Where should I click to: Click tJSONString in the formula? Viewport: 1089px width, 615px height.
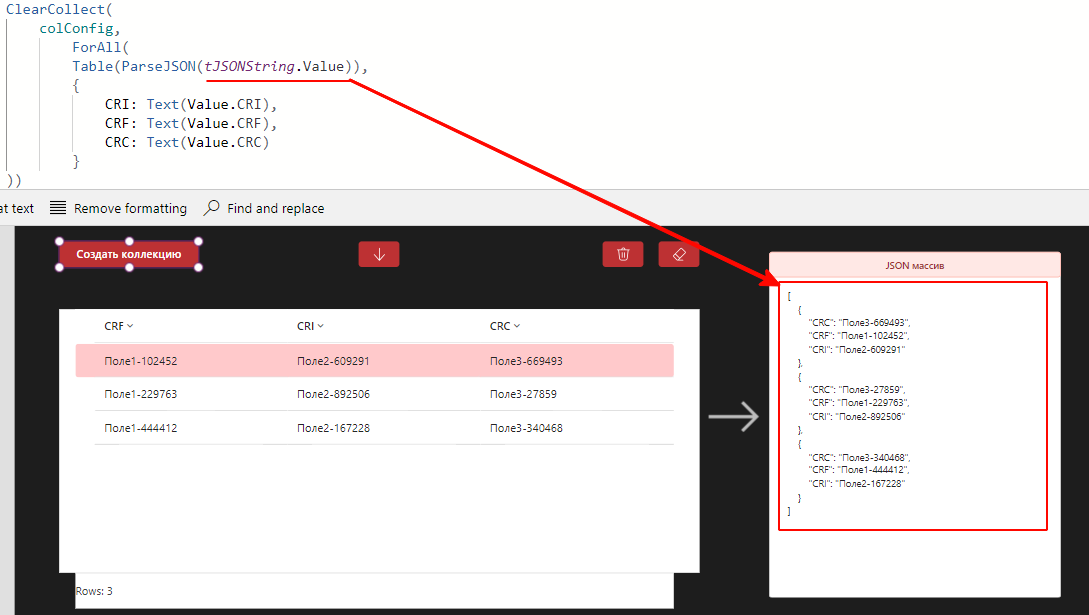pyautogui.click(x=250, y=66)
